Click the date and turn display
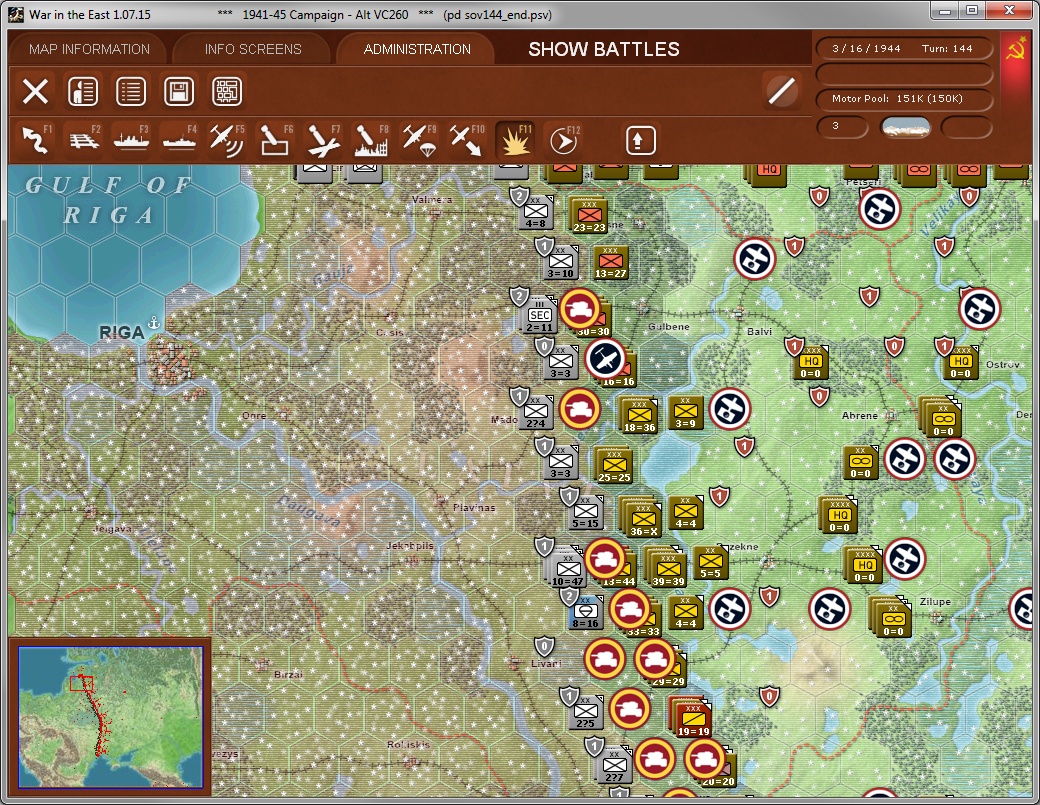 [903, 48]
